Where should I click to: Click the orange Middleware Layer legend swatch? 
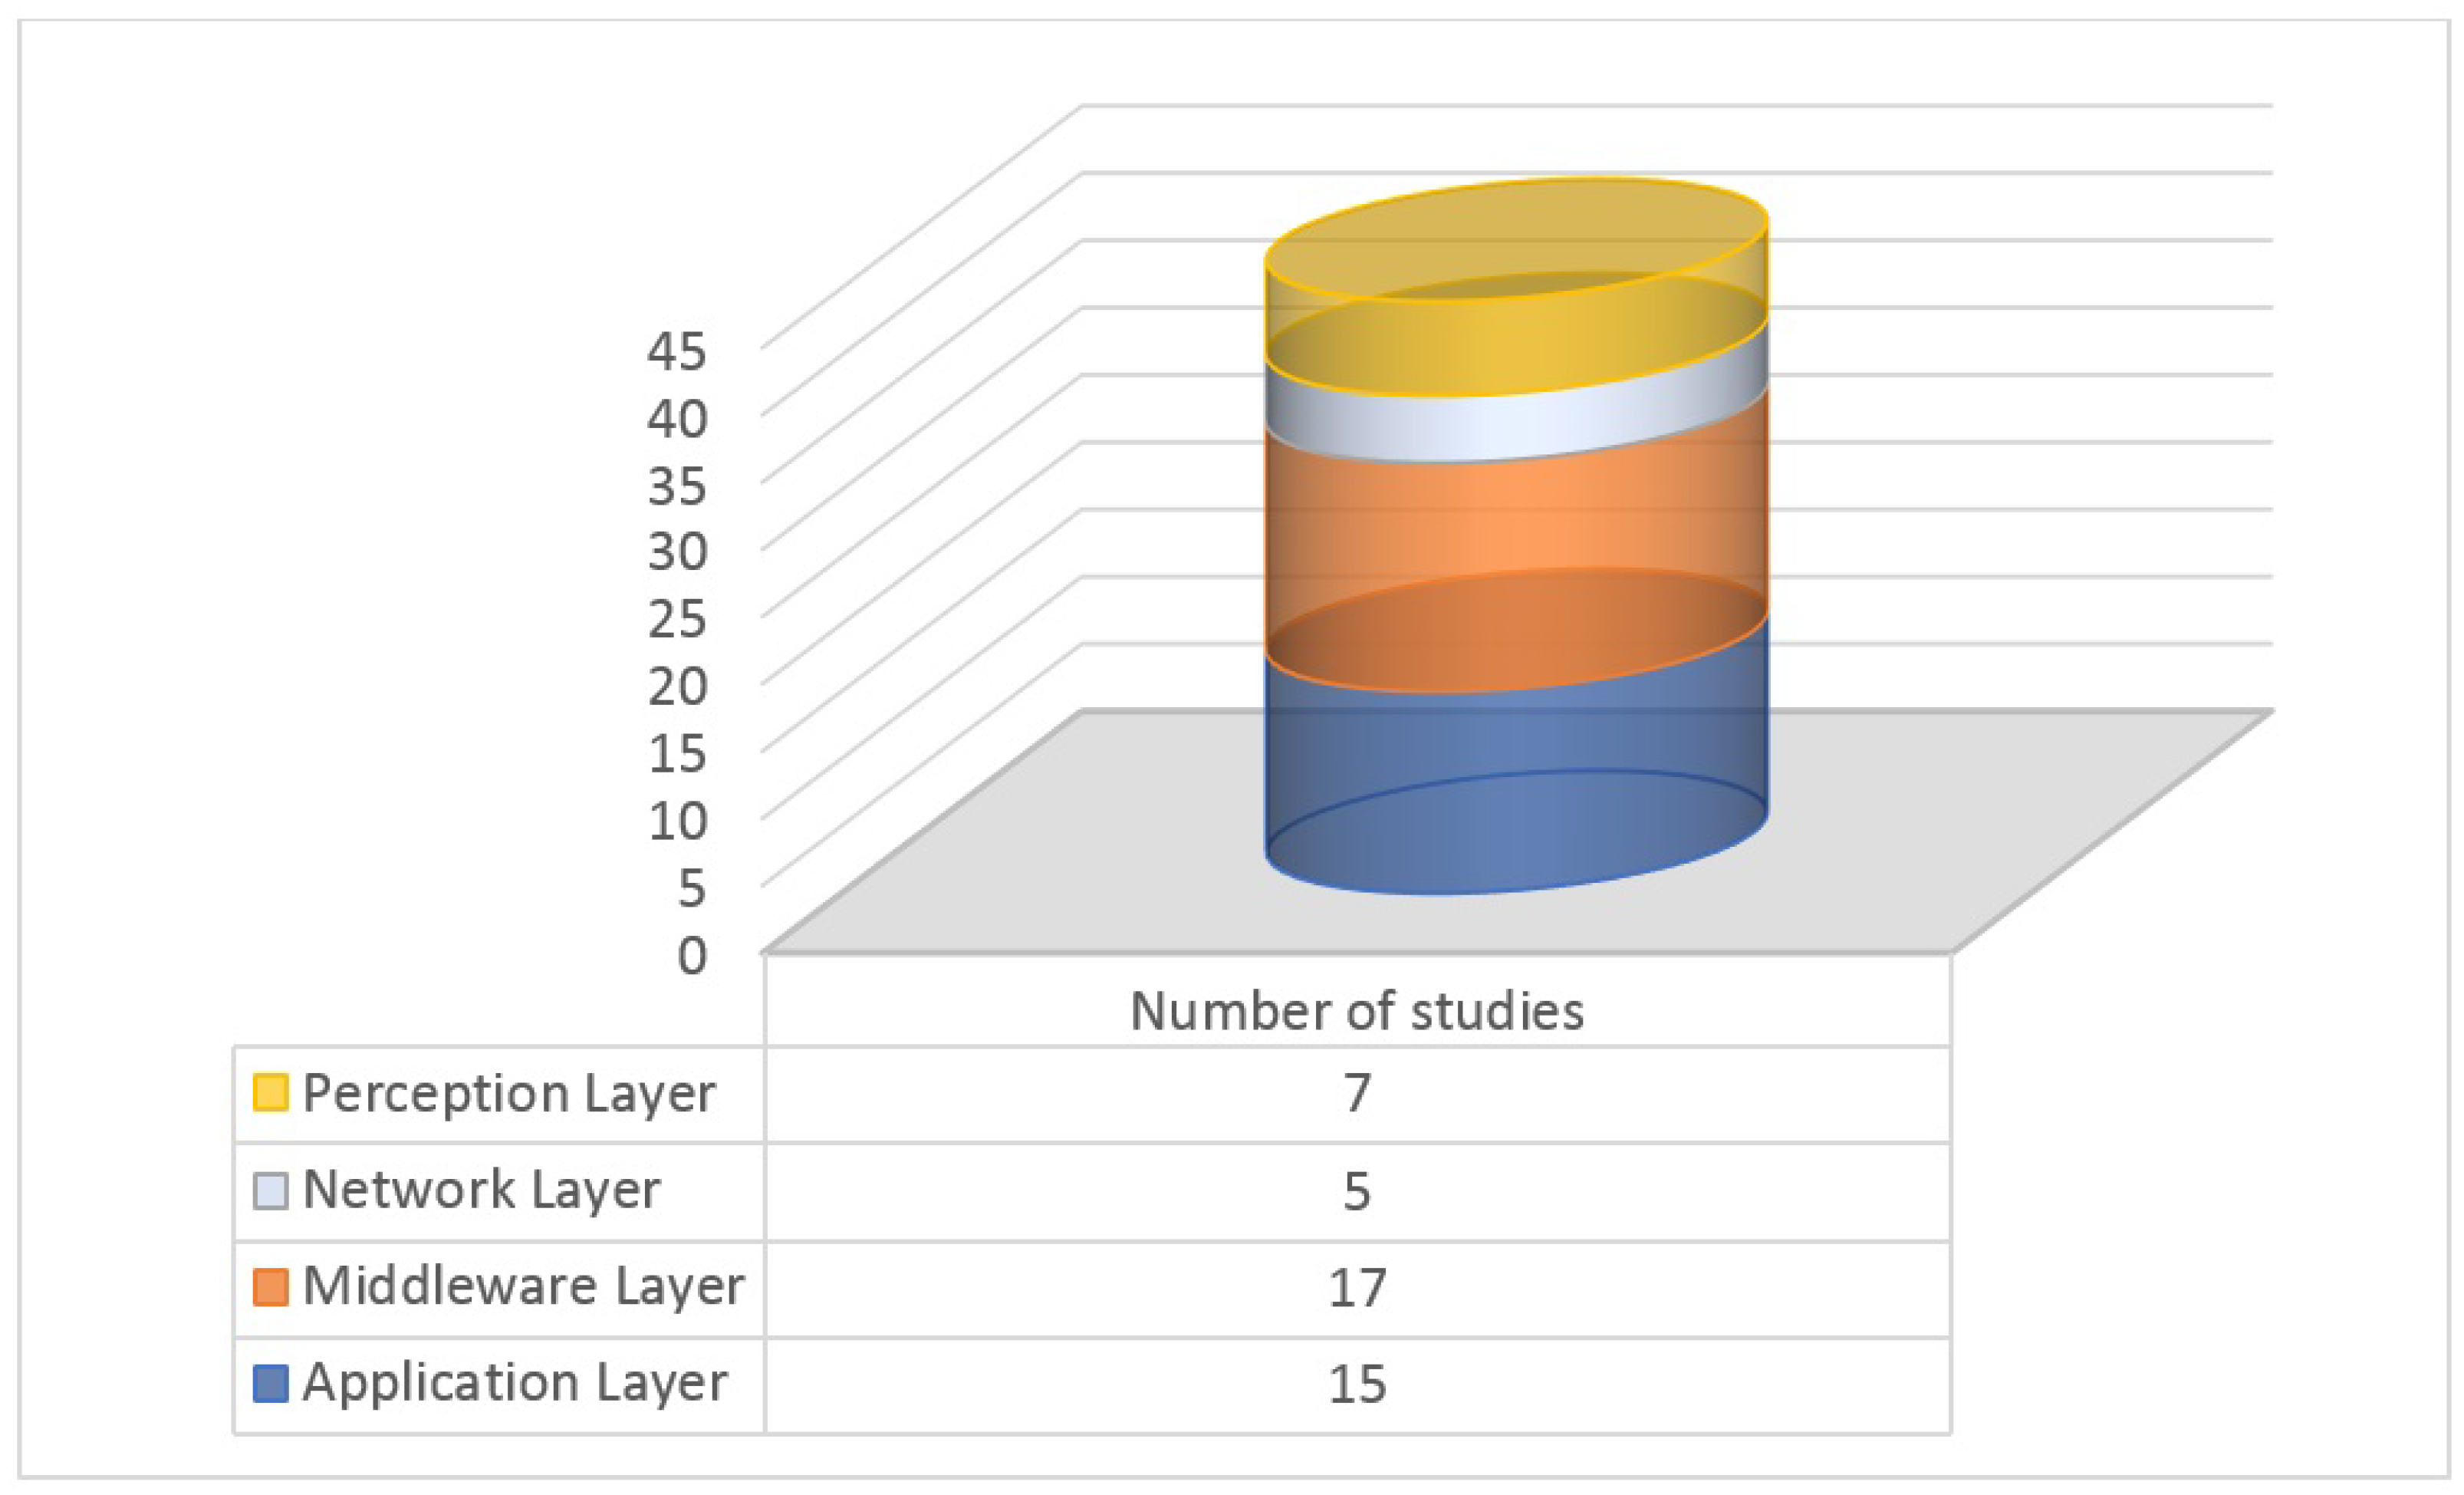(270, 1287)
